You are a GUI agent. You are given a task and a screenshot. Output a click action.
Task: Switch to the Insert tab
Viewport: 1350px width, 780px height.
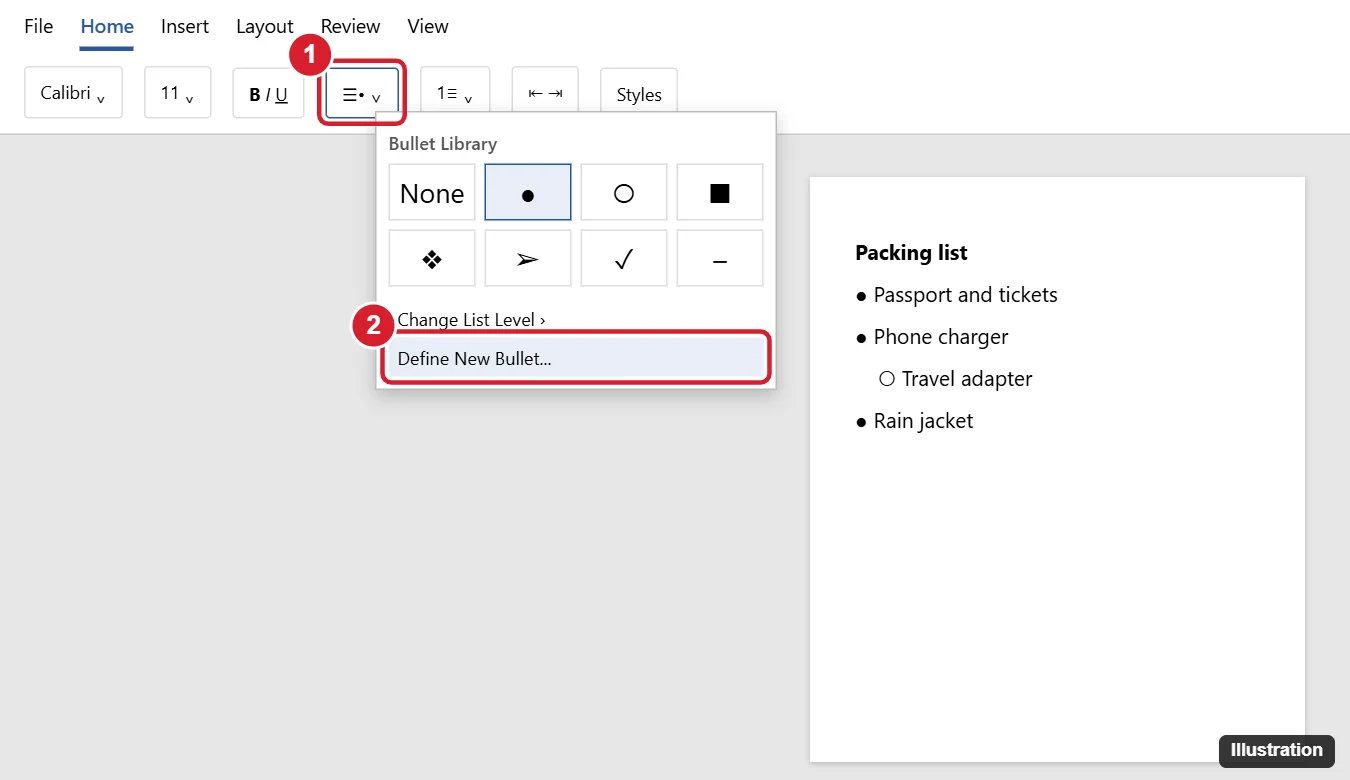(185, 26)
